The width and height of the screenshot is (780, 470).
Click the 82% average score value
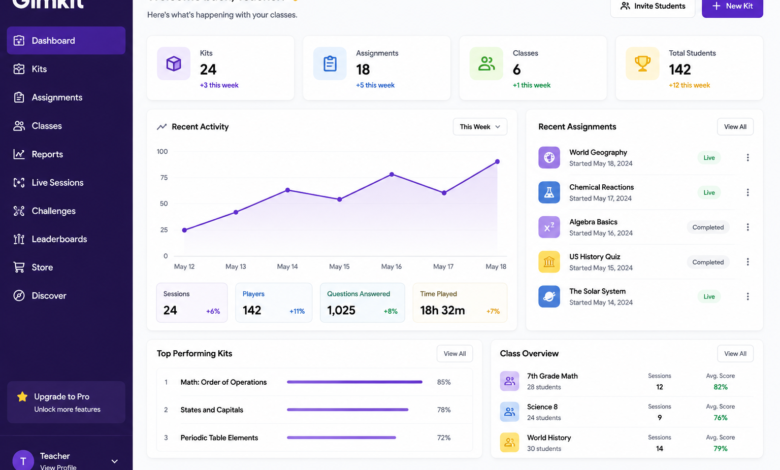720,387
